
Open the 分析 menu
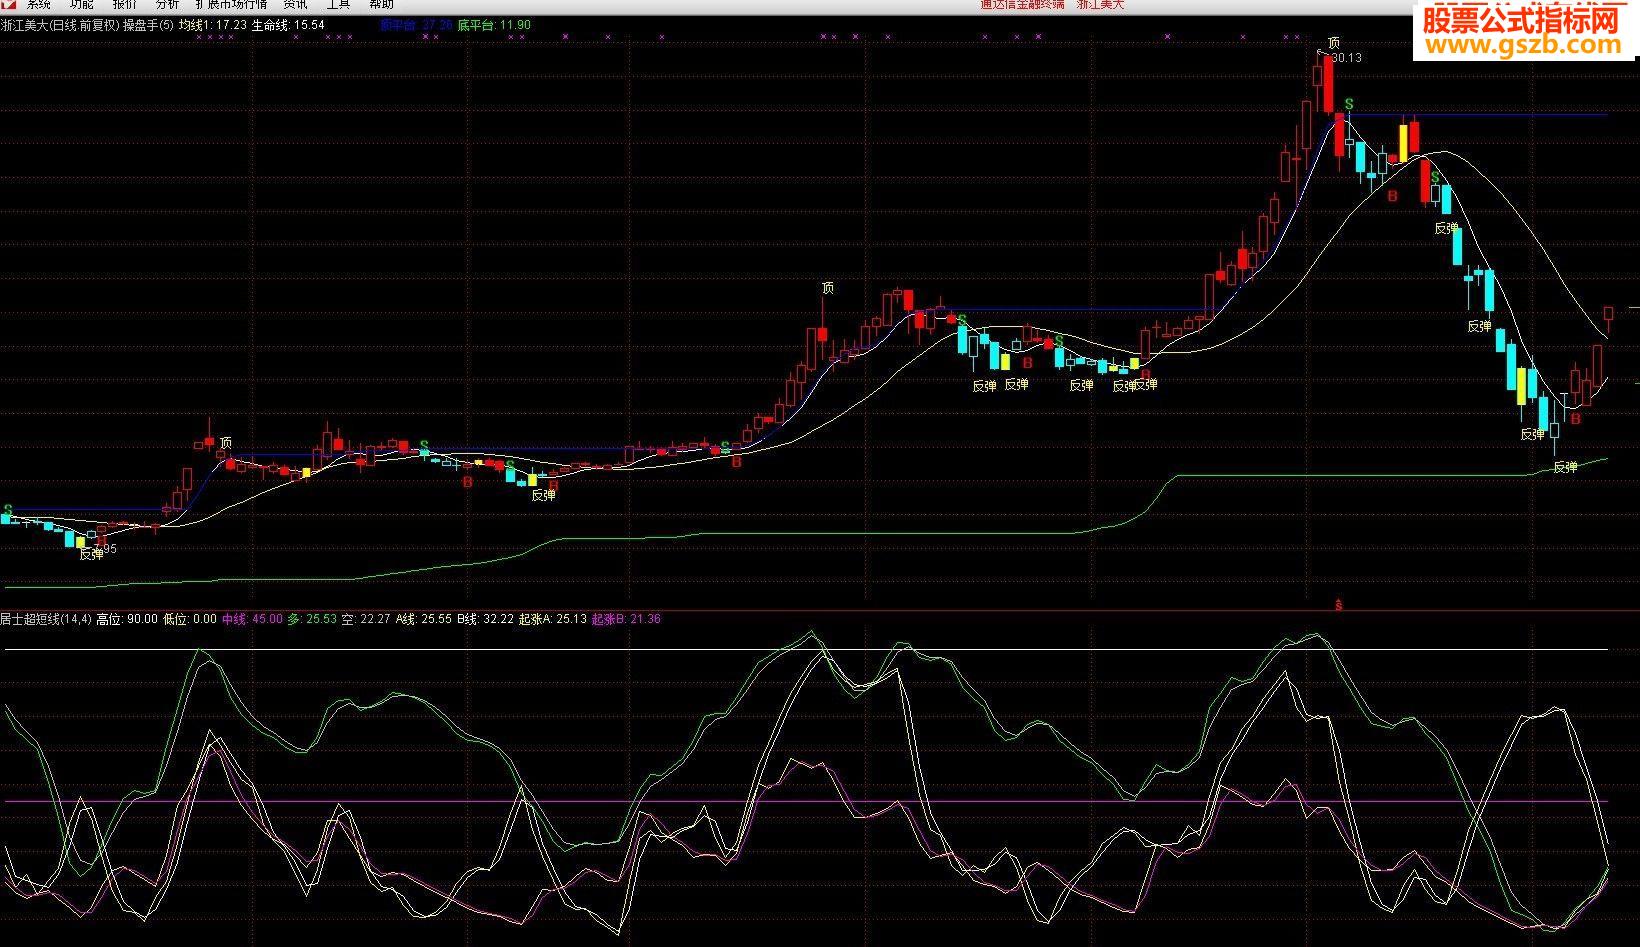[167, 4]
